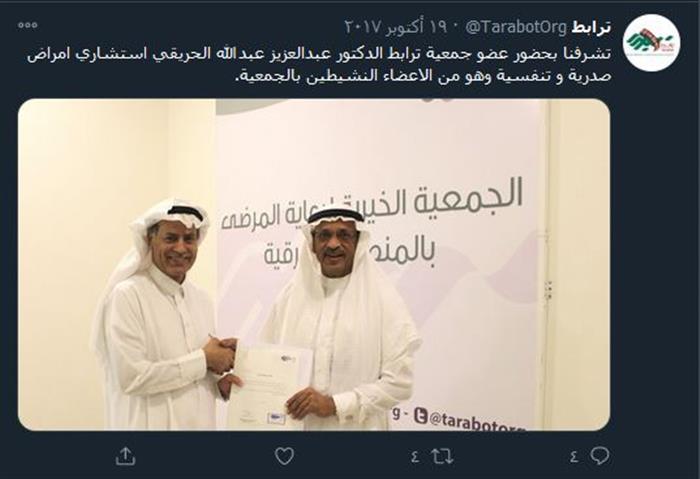The width and height of the screenshot is (700, 479).
Task: Like the tweet with the heart icon
Action: tap(284, 457)
